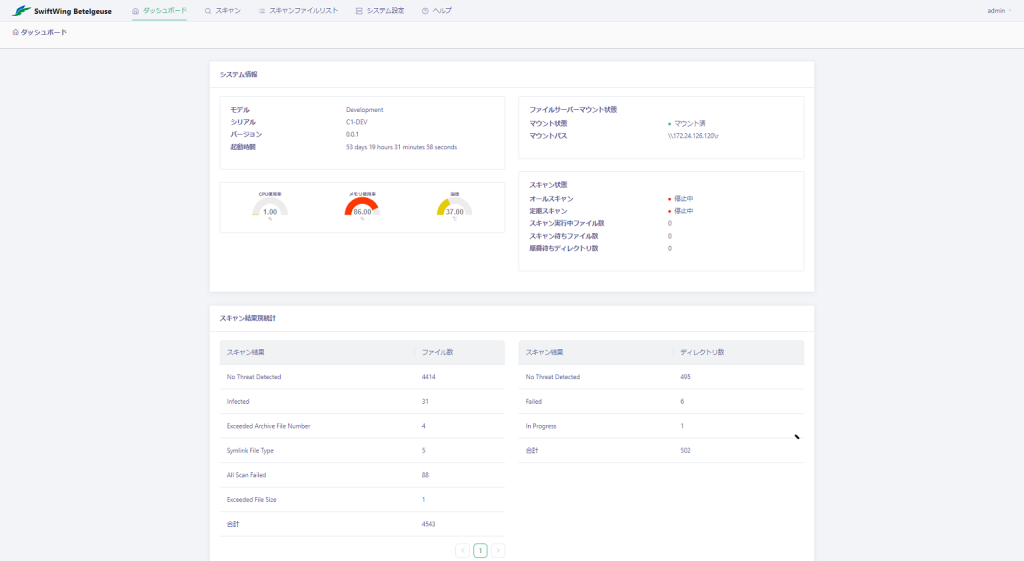The width and height of the screenshot is (1024, 561).
Task: Click the Exceeded File Size row
Action: (362, 500)
